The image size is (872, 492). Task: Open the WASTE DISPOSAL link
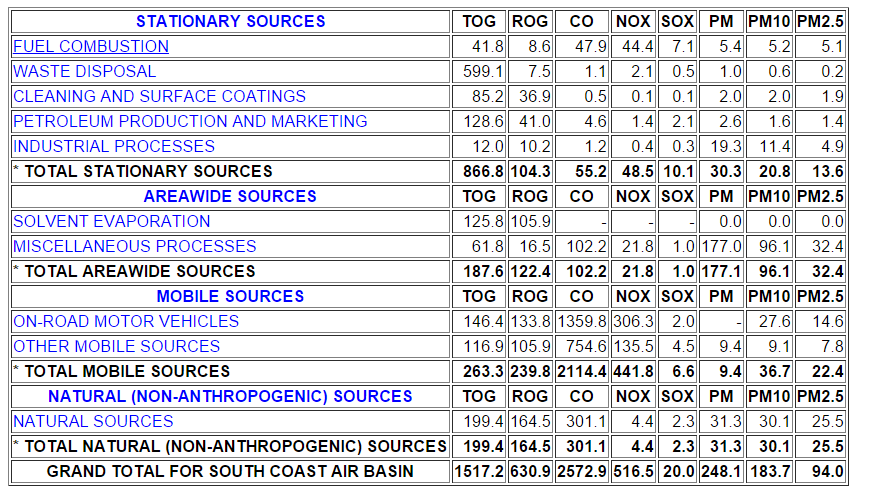pos(85,71)
